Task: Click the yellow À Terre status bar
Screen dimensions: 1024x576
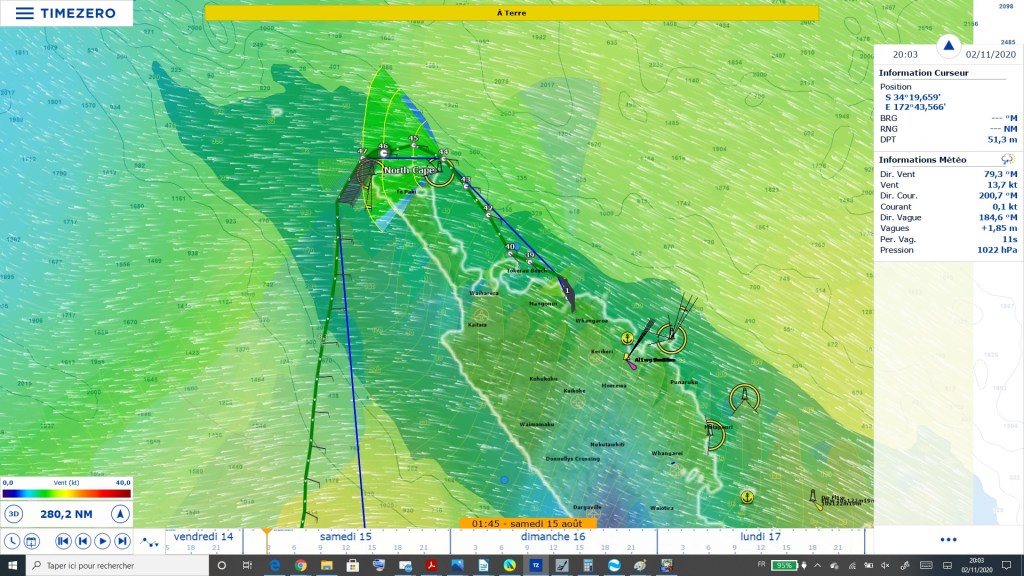Action: click(x=511, y=13)
